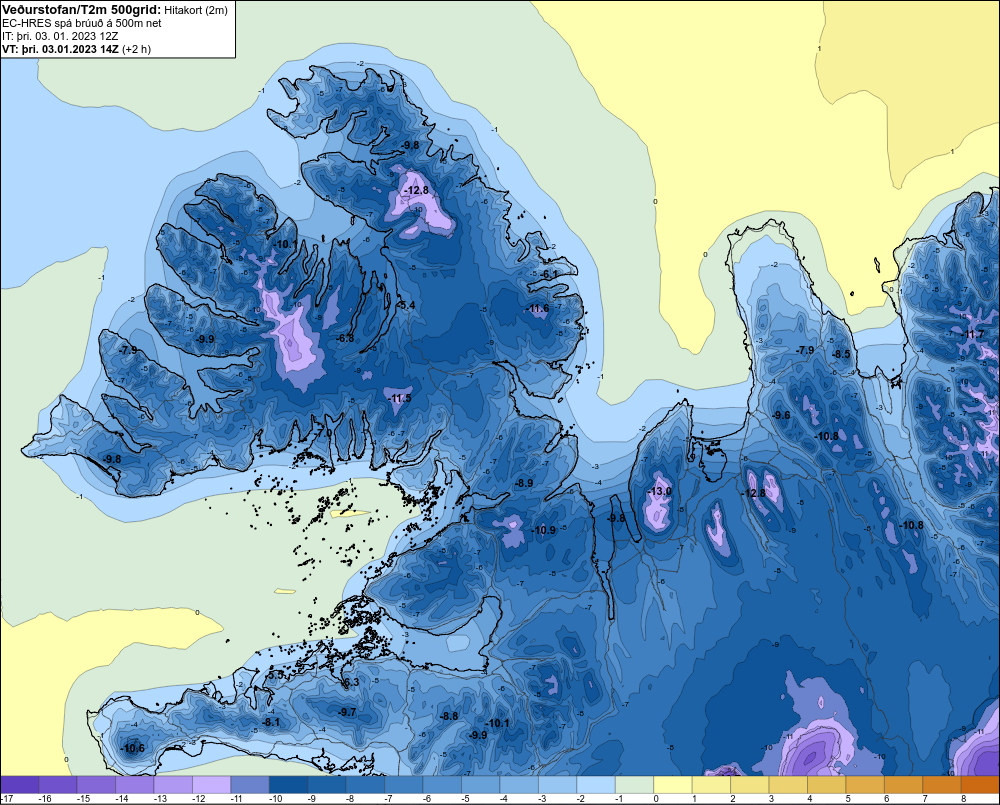Image resolution: width=1000 pixels, height=805 pixels.
Task: Select the -9.7 temperature label
Action: coord(346,712)
